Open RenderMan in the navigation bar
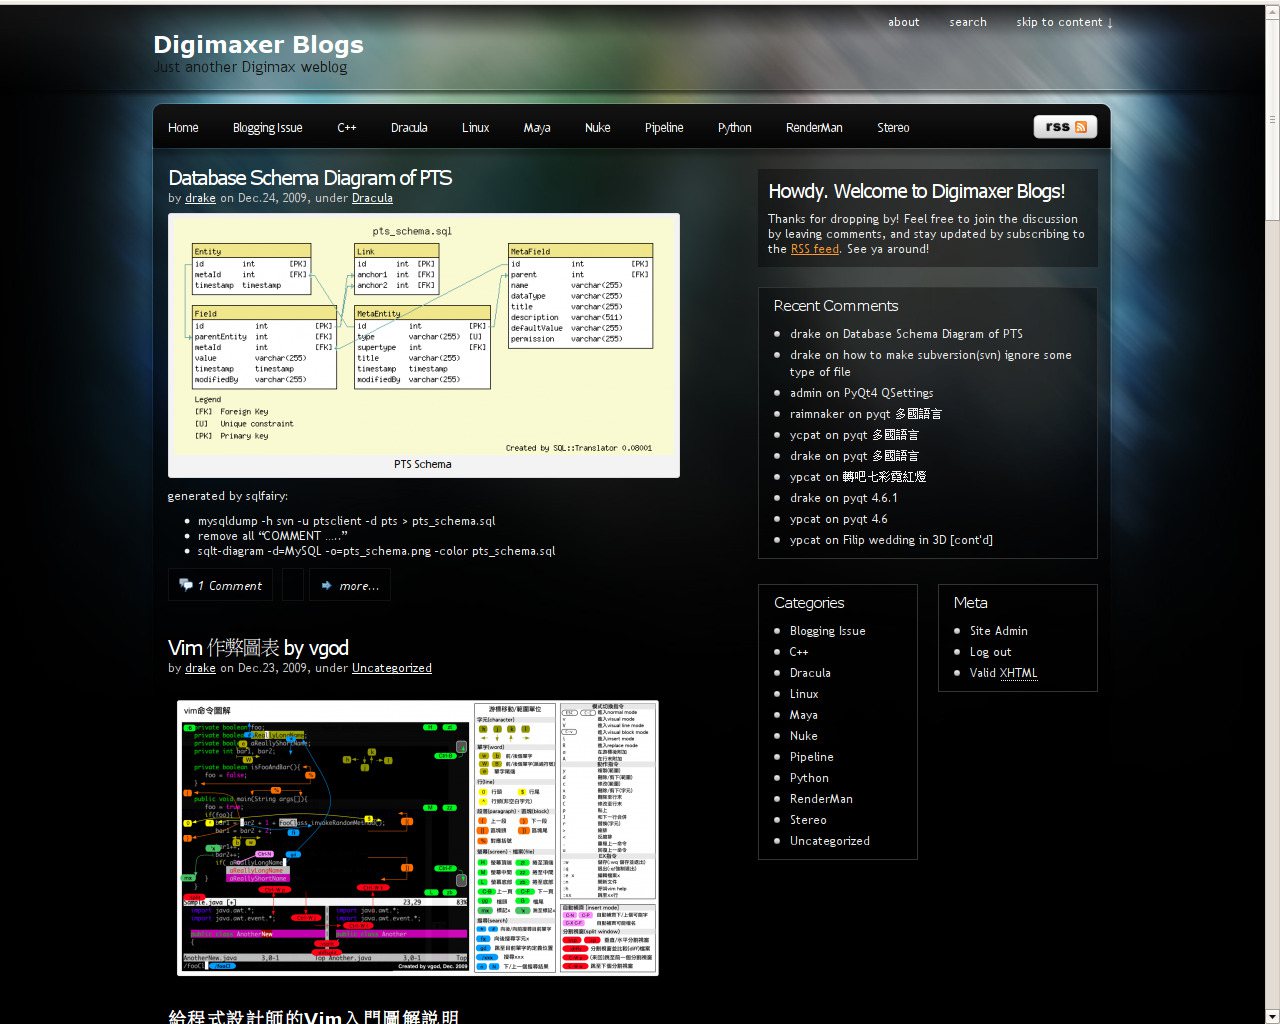The image size is (1280, 1024). point(814,128)
